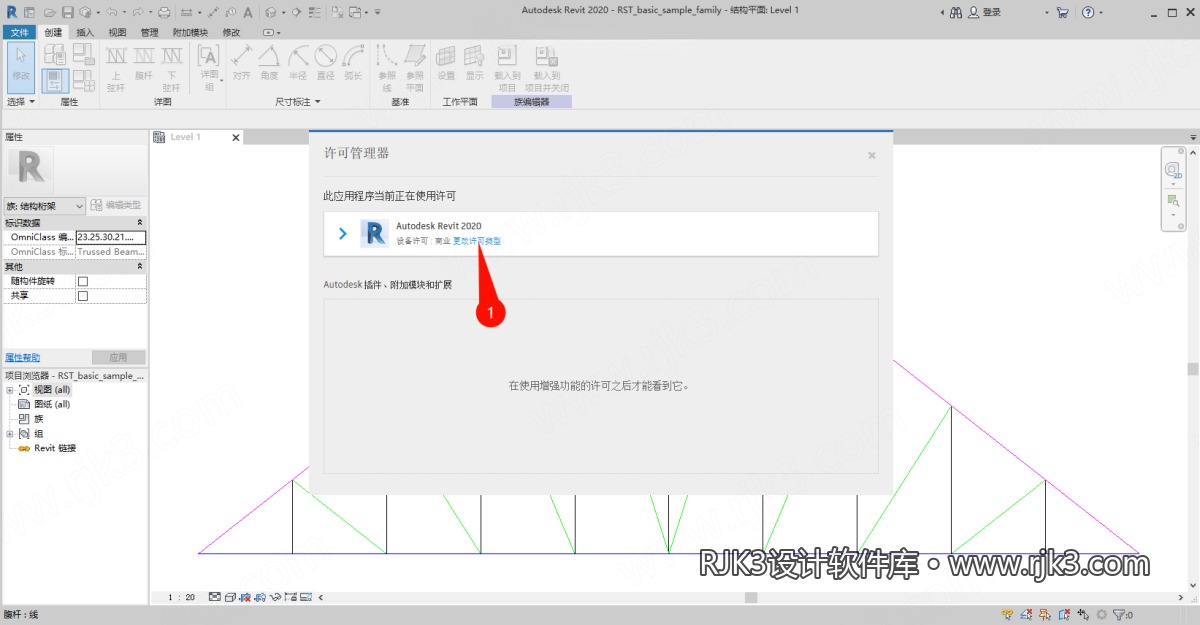Click the Undo arrow icon
Viewport: 1200px width, 625px height.
[110, 12]
